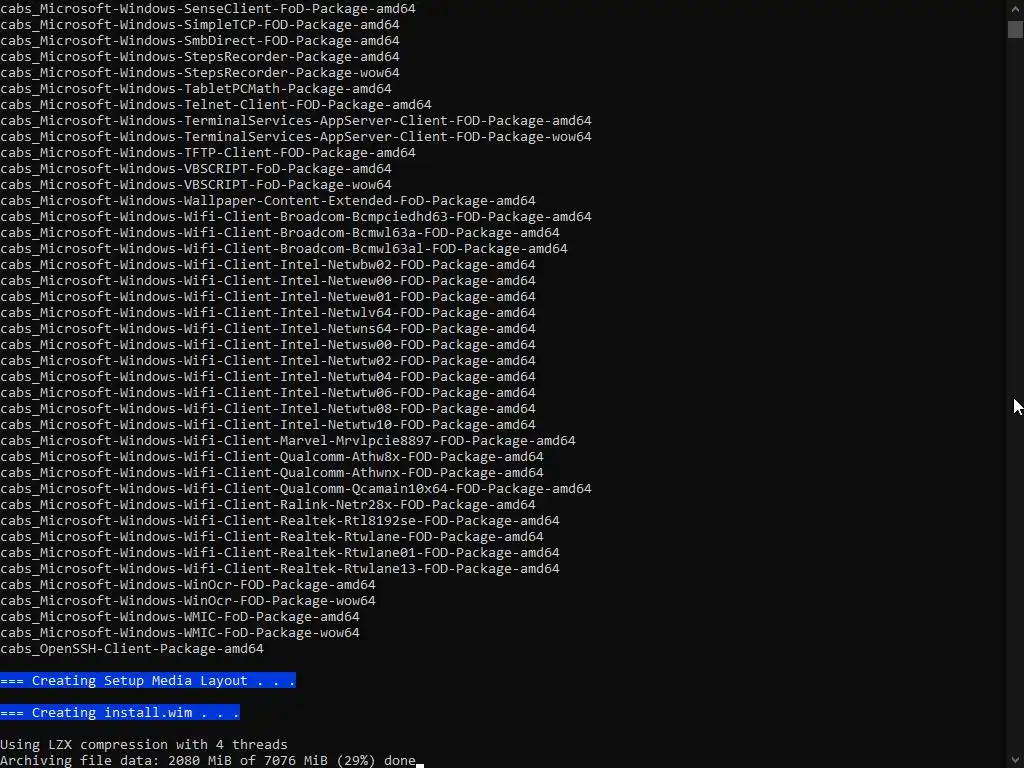Screen dimensions: 1024x768
Task: Click the Broadcom-Bcmwl63a-FOD package line
Action: (280, 232)
